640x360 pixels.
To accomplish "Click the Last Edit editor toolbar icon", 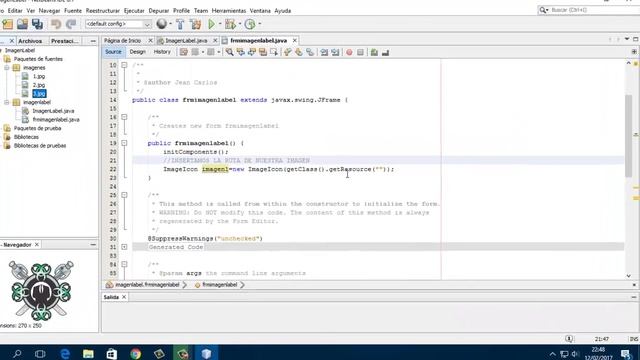I will click(x=184, y=52).
